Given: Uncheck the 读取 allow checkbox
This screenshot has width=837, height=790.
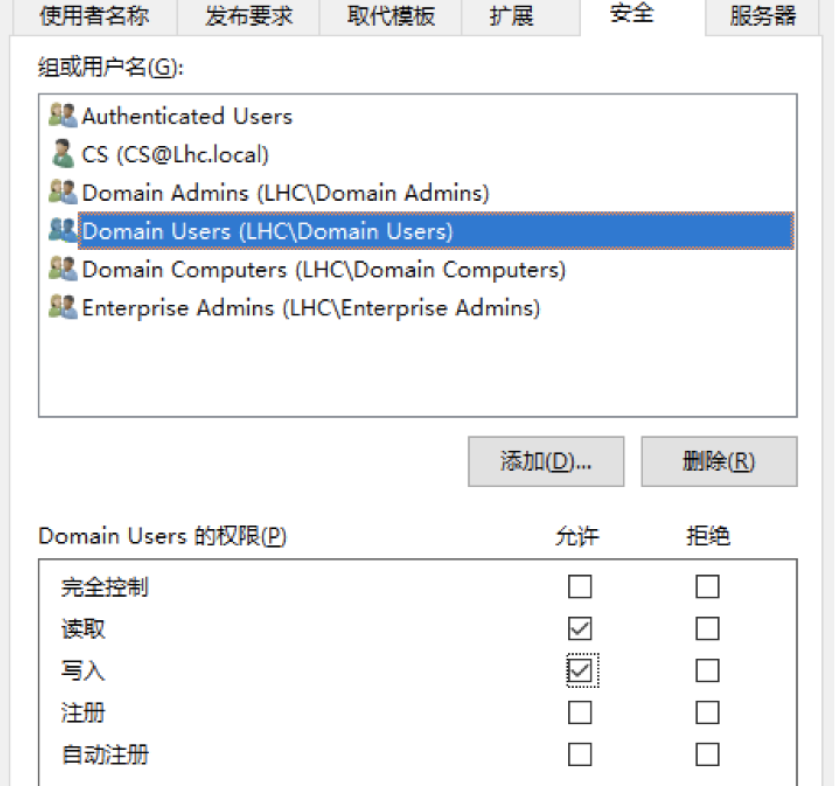Looking at the screenshot, I should (x=580, y=629).
